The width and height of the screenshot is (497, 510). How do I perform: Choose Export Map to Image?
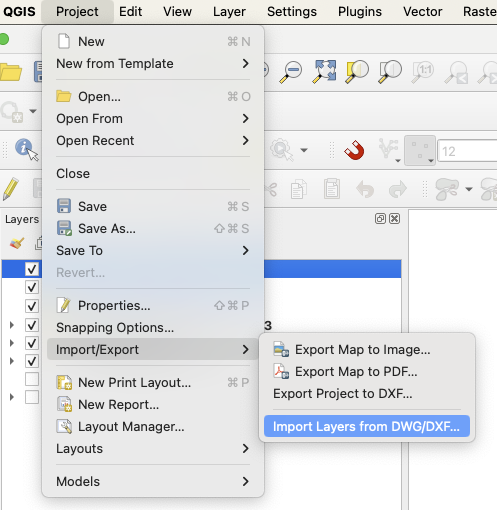point(367,350)
